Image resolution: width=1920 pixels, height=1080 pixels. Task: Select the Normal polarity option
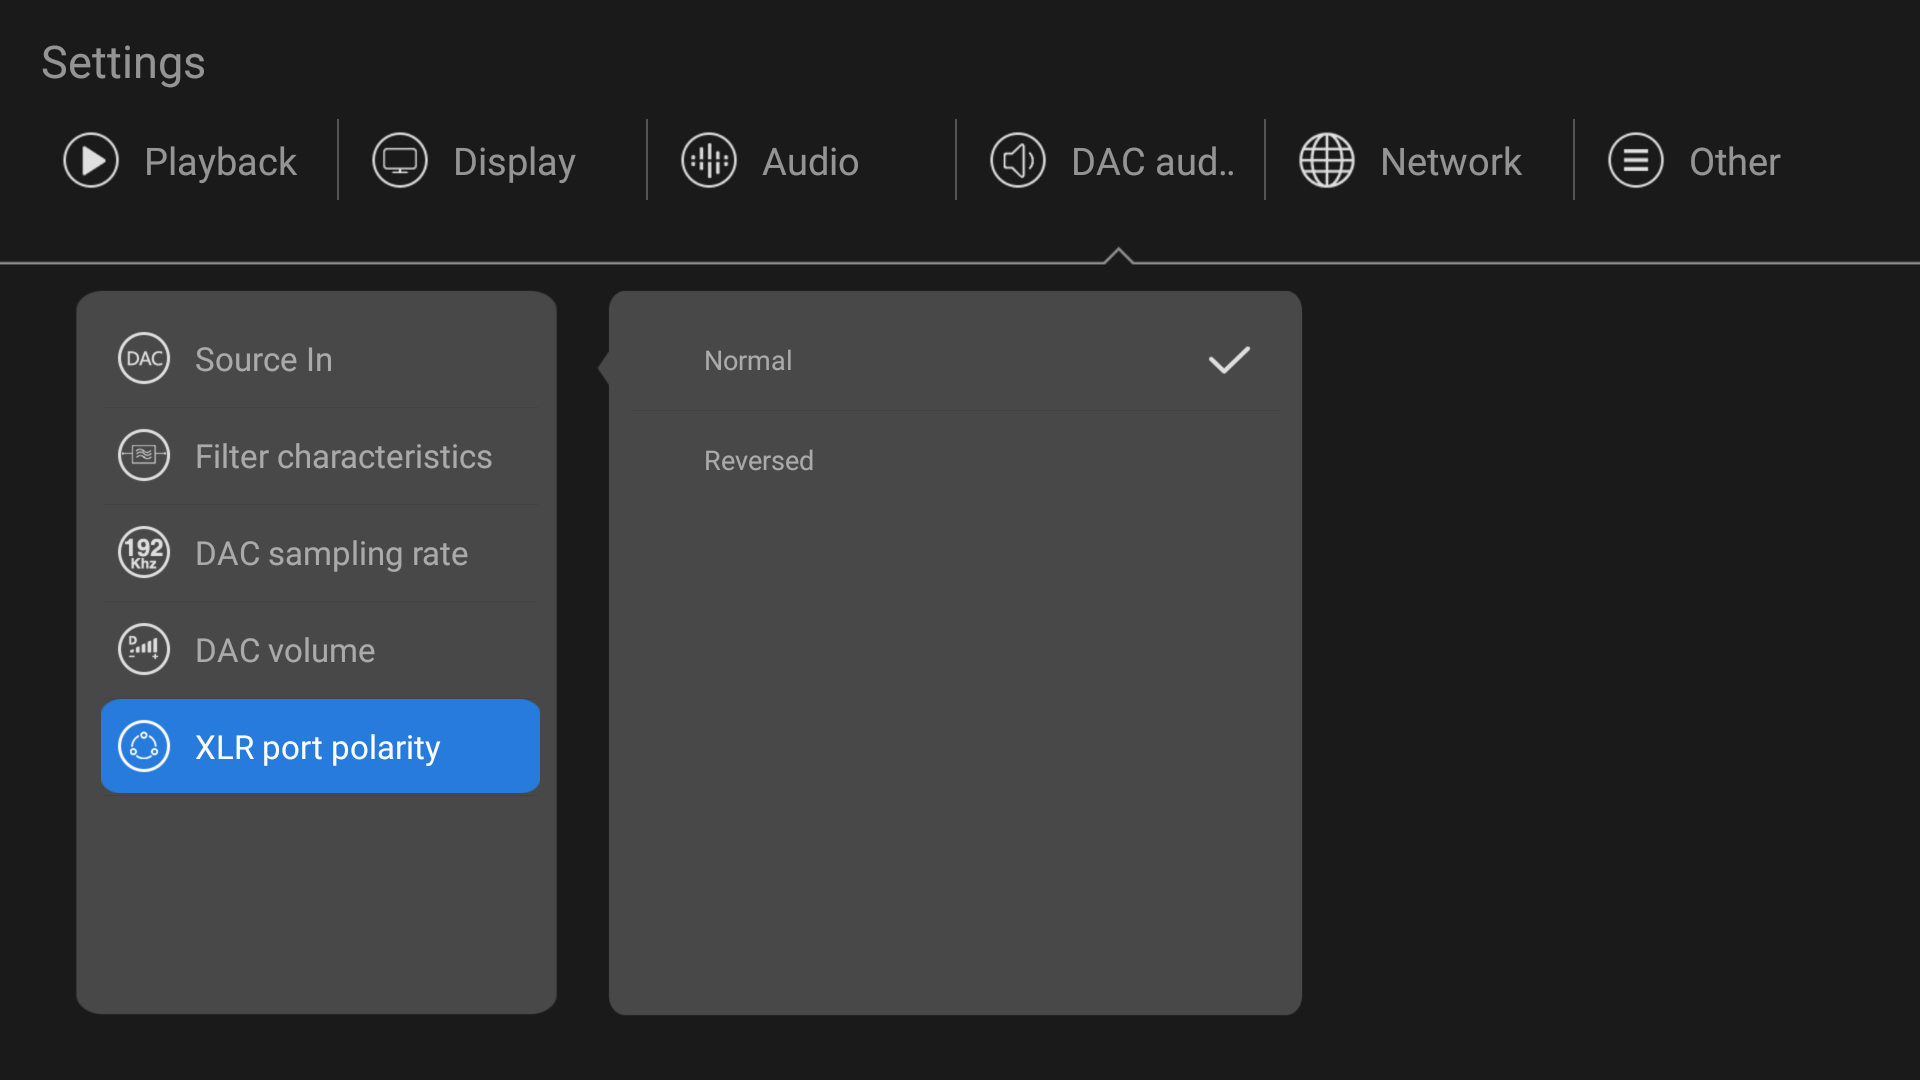[748, 361]
